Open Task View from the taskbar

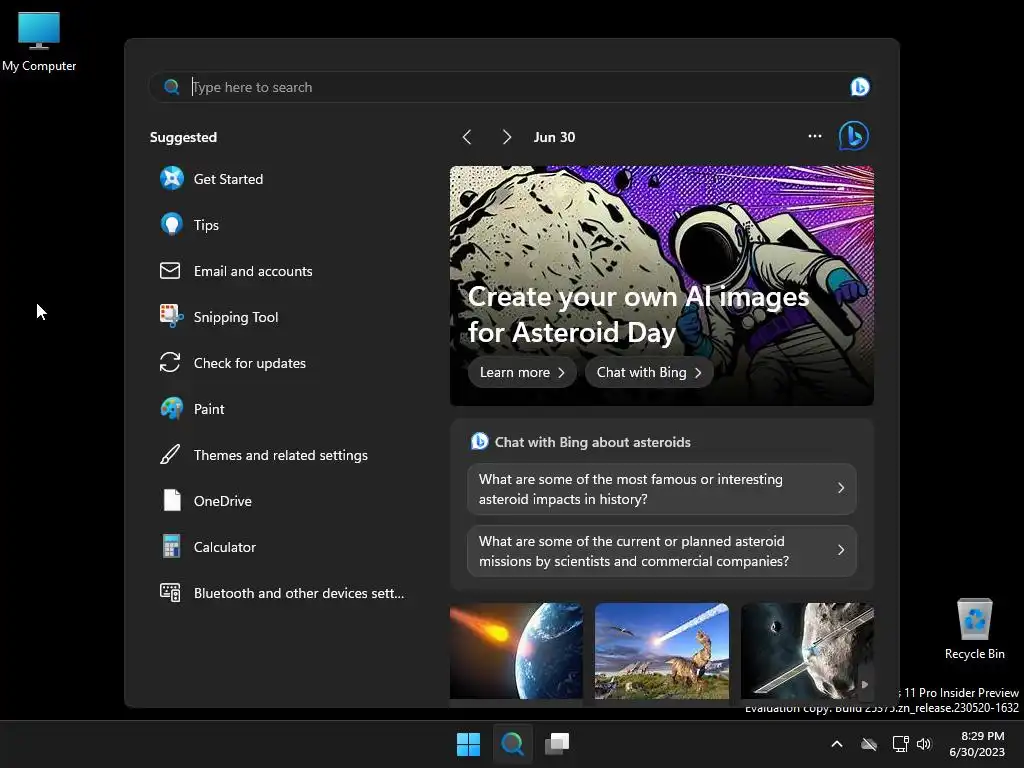point(557,744)
